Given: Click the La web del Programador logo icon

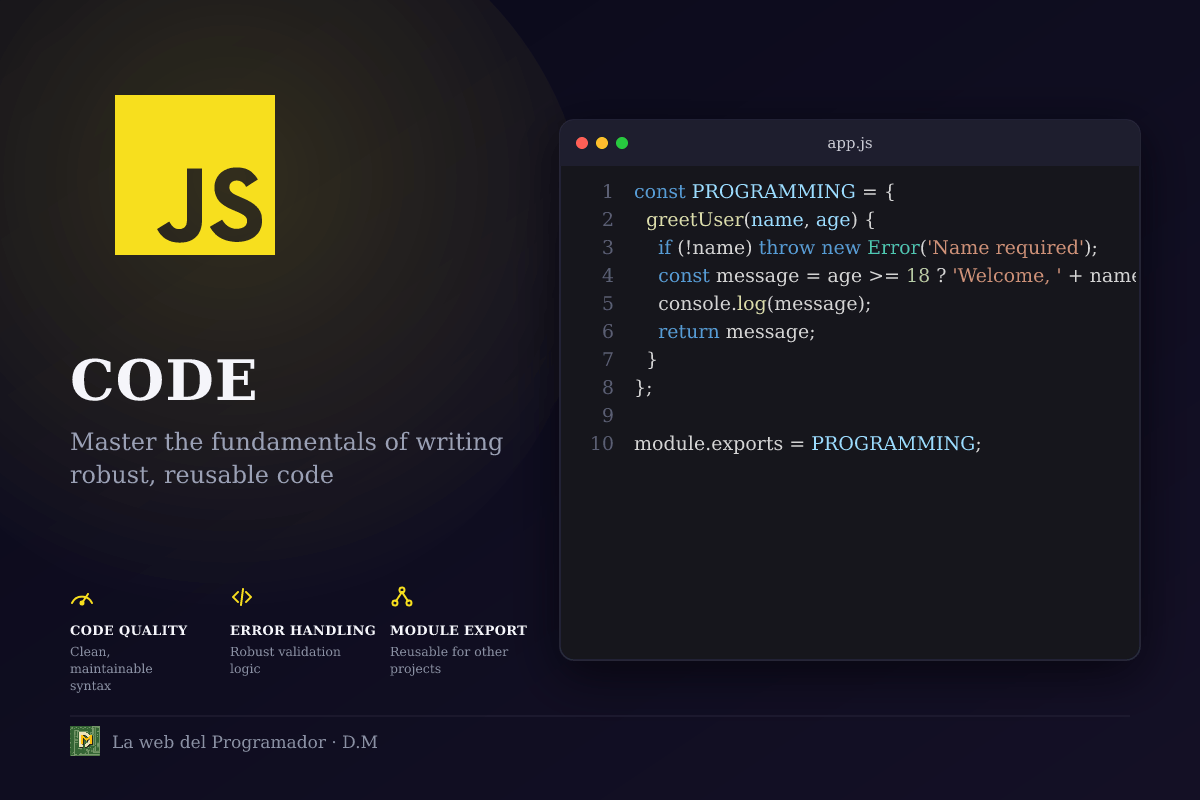Looking at the screenshot, I should pos(85,741).
